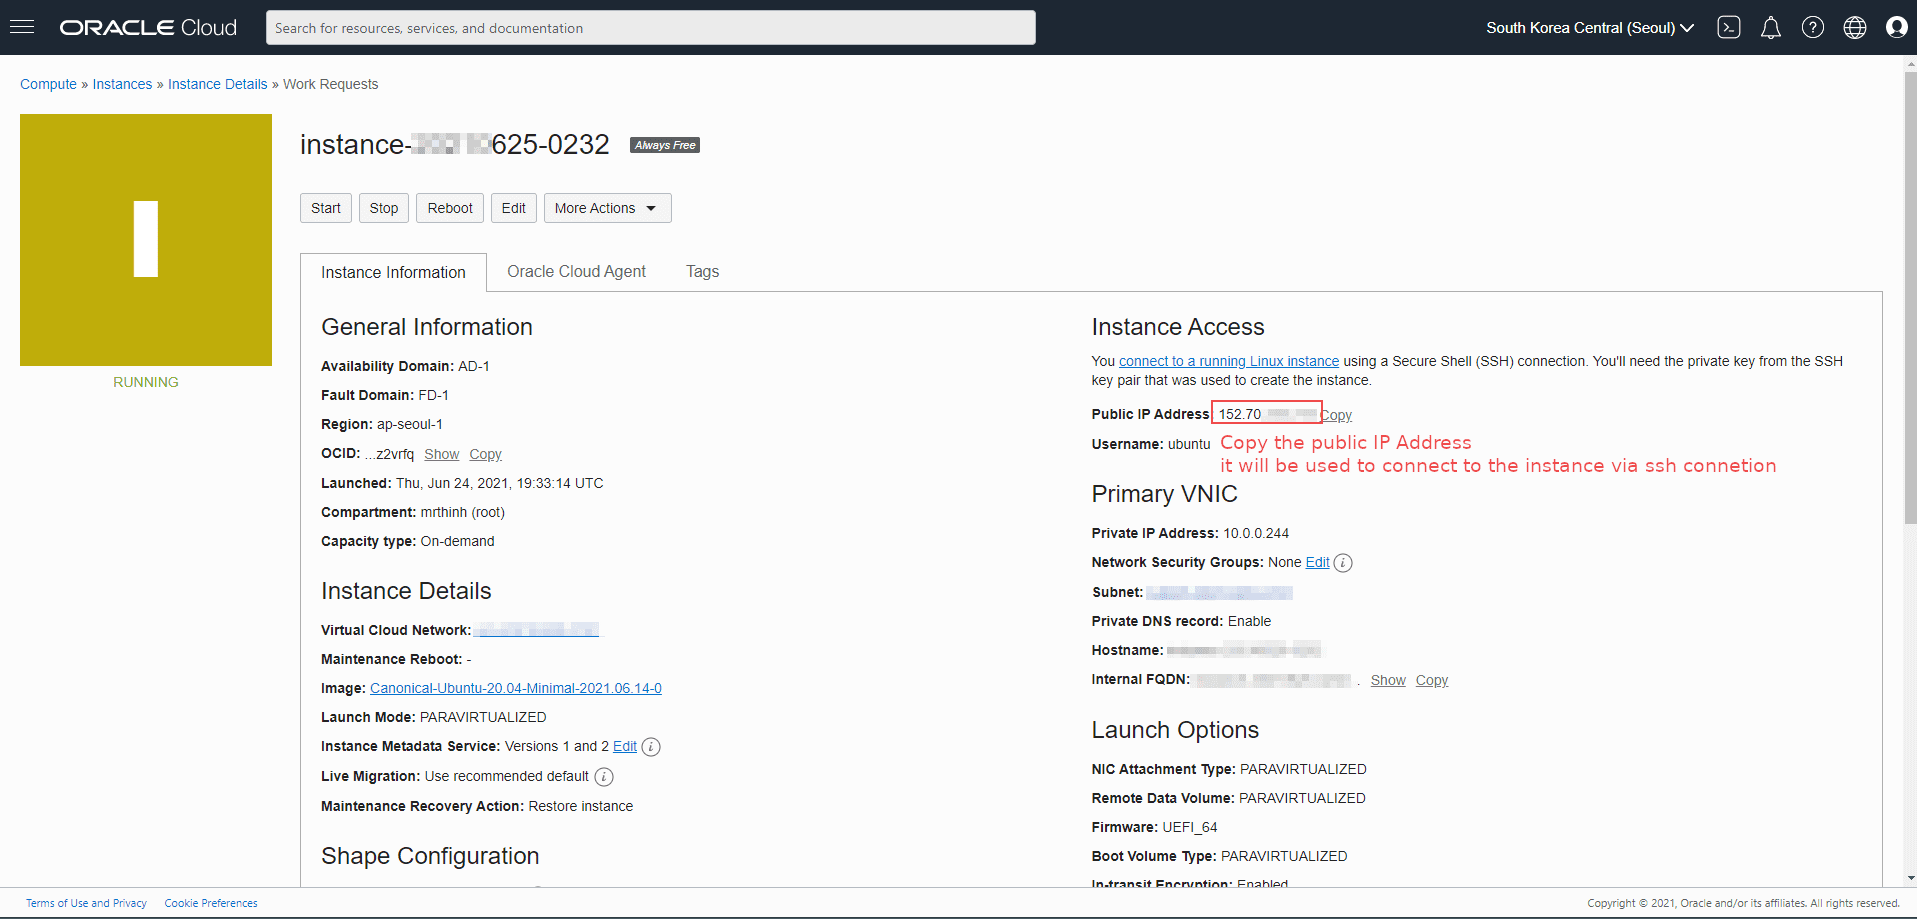
Task: Select the region value ap-seoul-1
Action: click(x=410, y=424)
